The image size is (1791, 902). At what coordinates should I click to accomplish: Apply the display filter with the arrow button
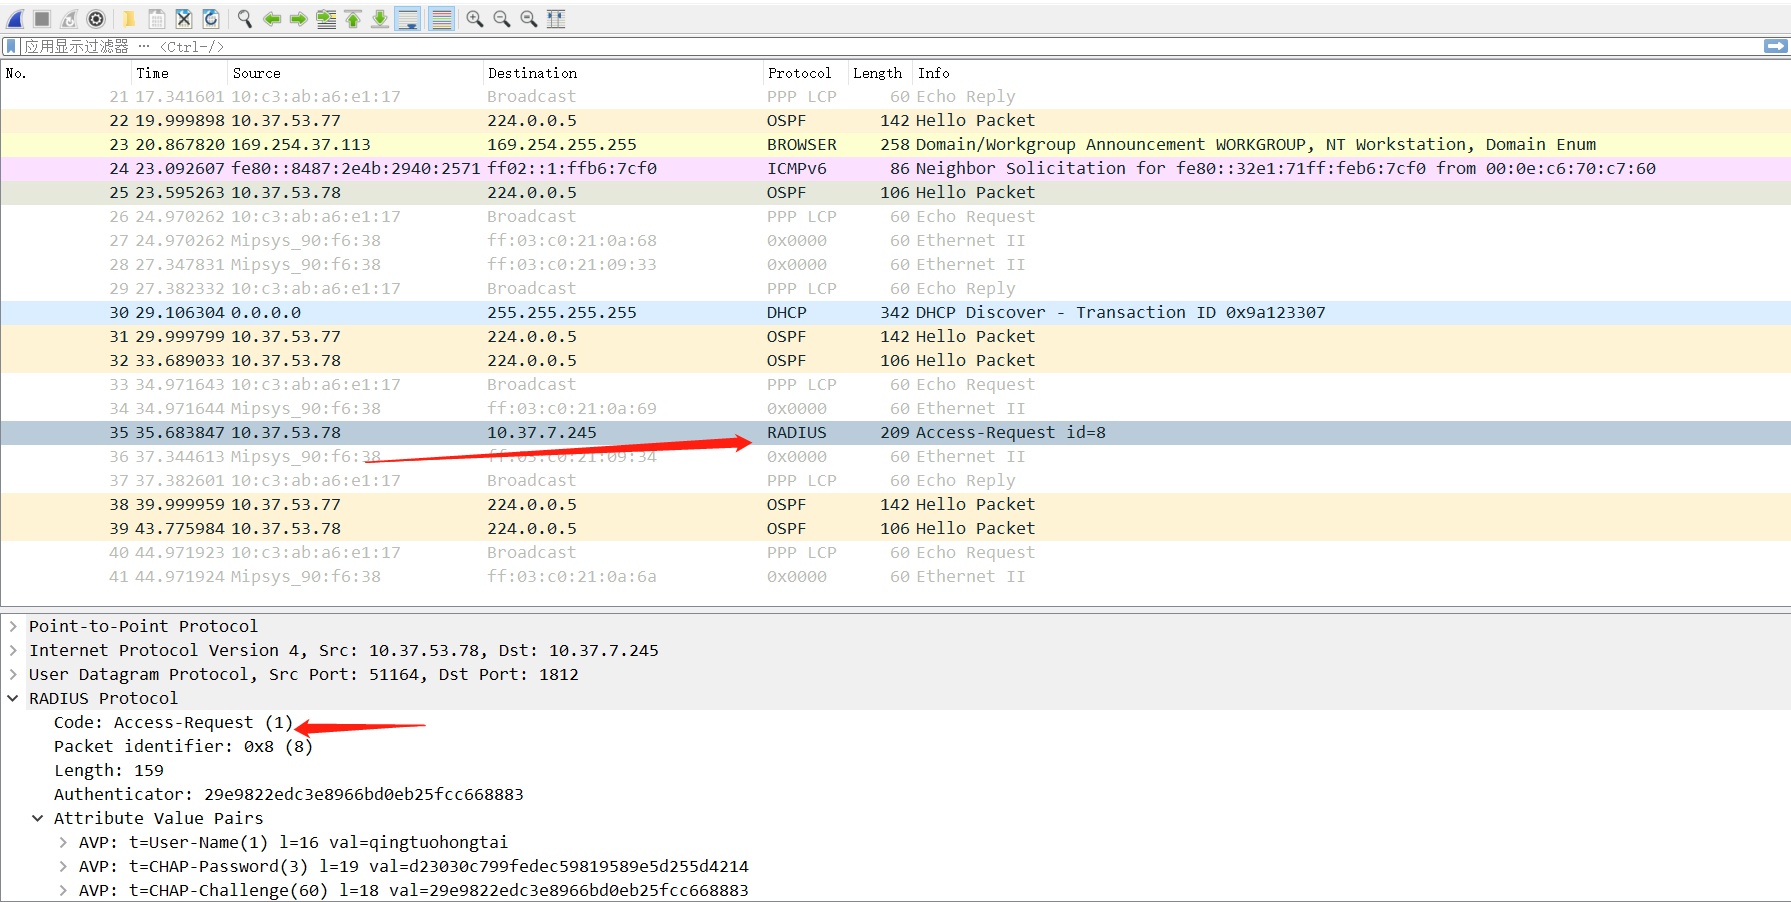(x=1775, y=46)
